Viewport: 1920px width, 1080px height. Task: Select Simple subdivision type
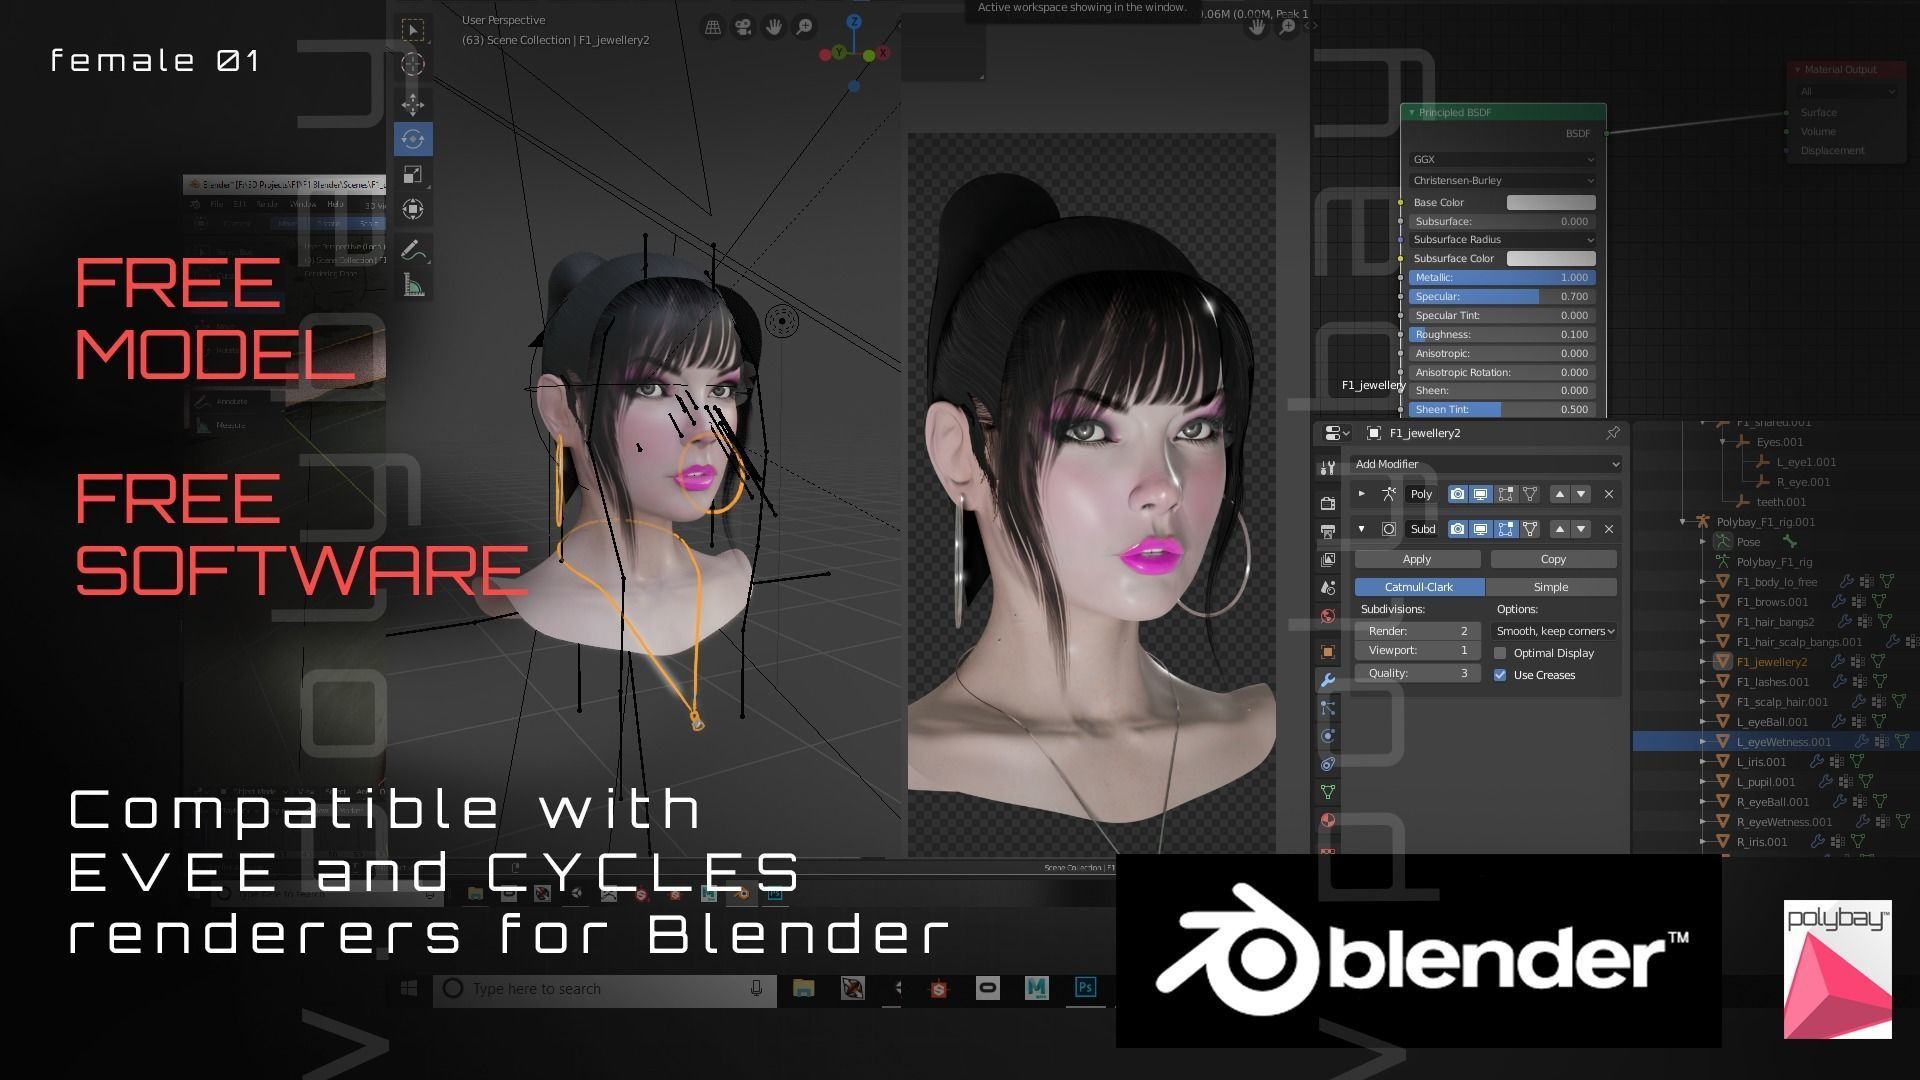pos(1551,587)
